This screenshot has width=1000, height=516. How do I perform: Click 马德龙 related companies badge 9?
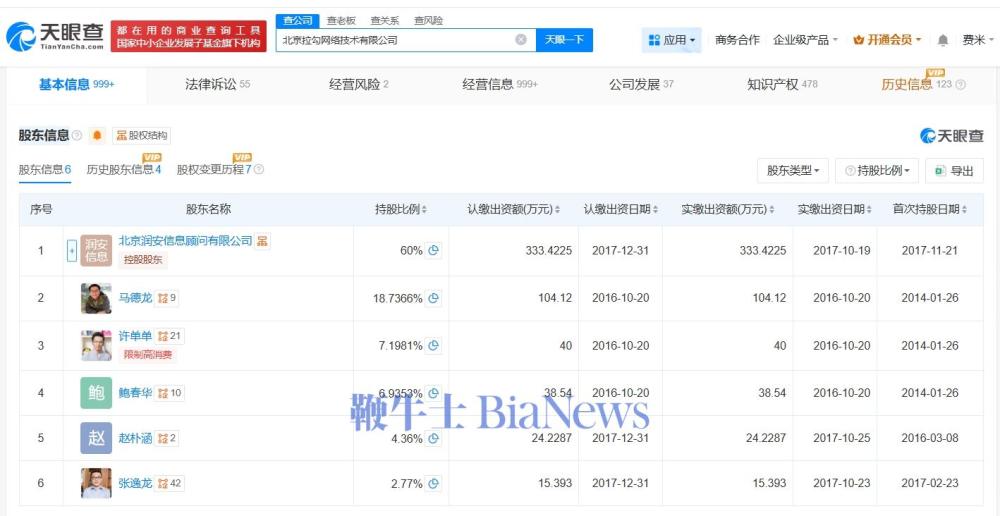coord(167,297)
